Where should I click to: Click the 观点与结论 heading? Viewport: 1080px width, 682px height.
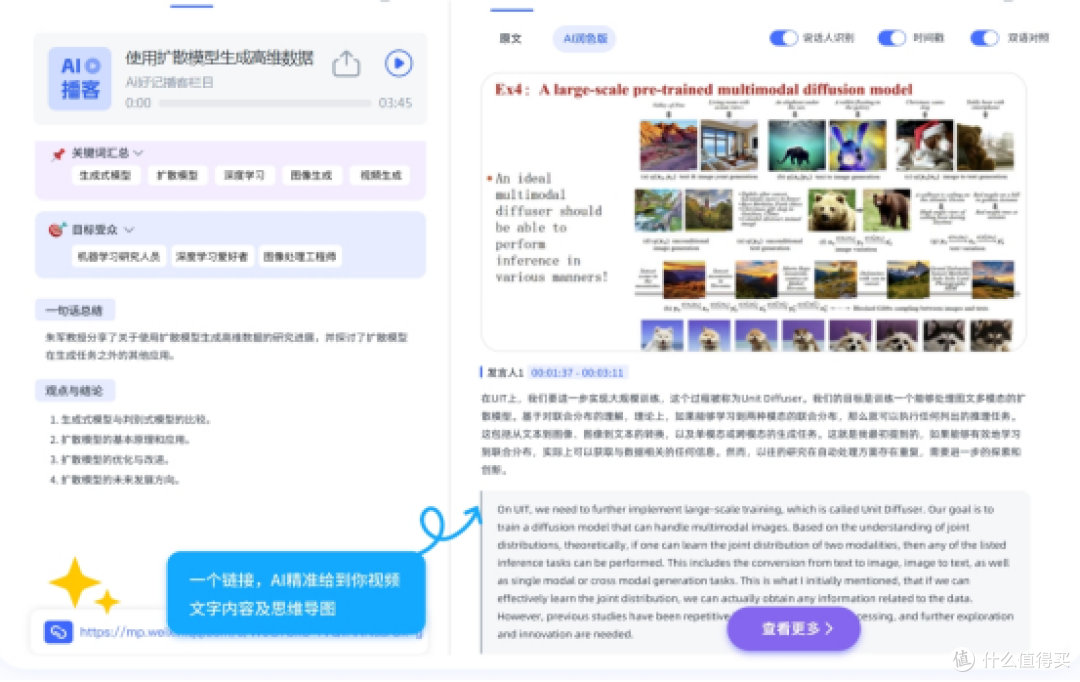click(x=74, y=391)
